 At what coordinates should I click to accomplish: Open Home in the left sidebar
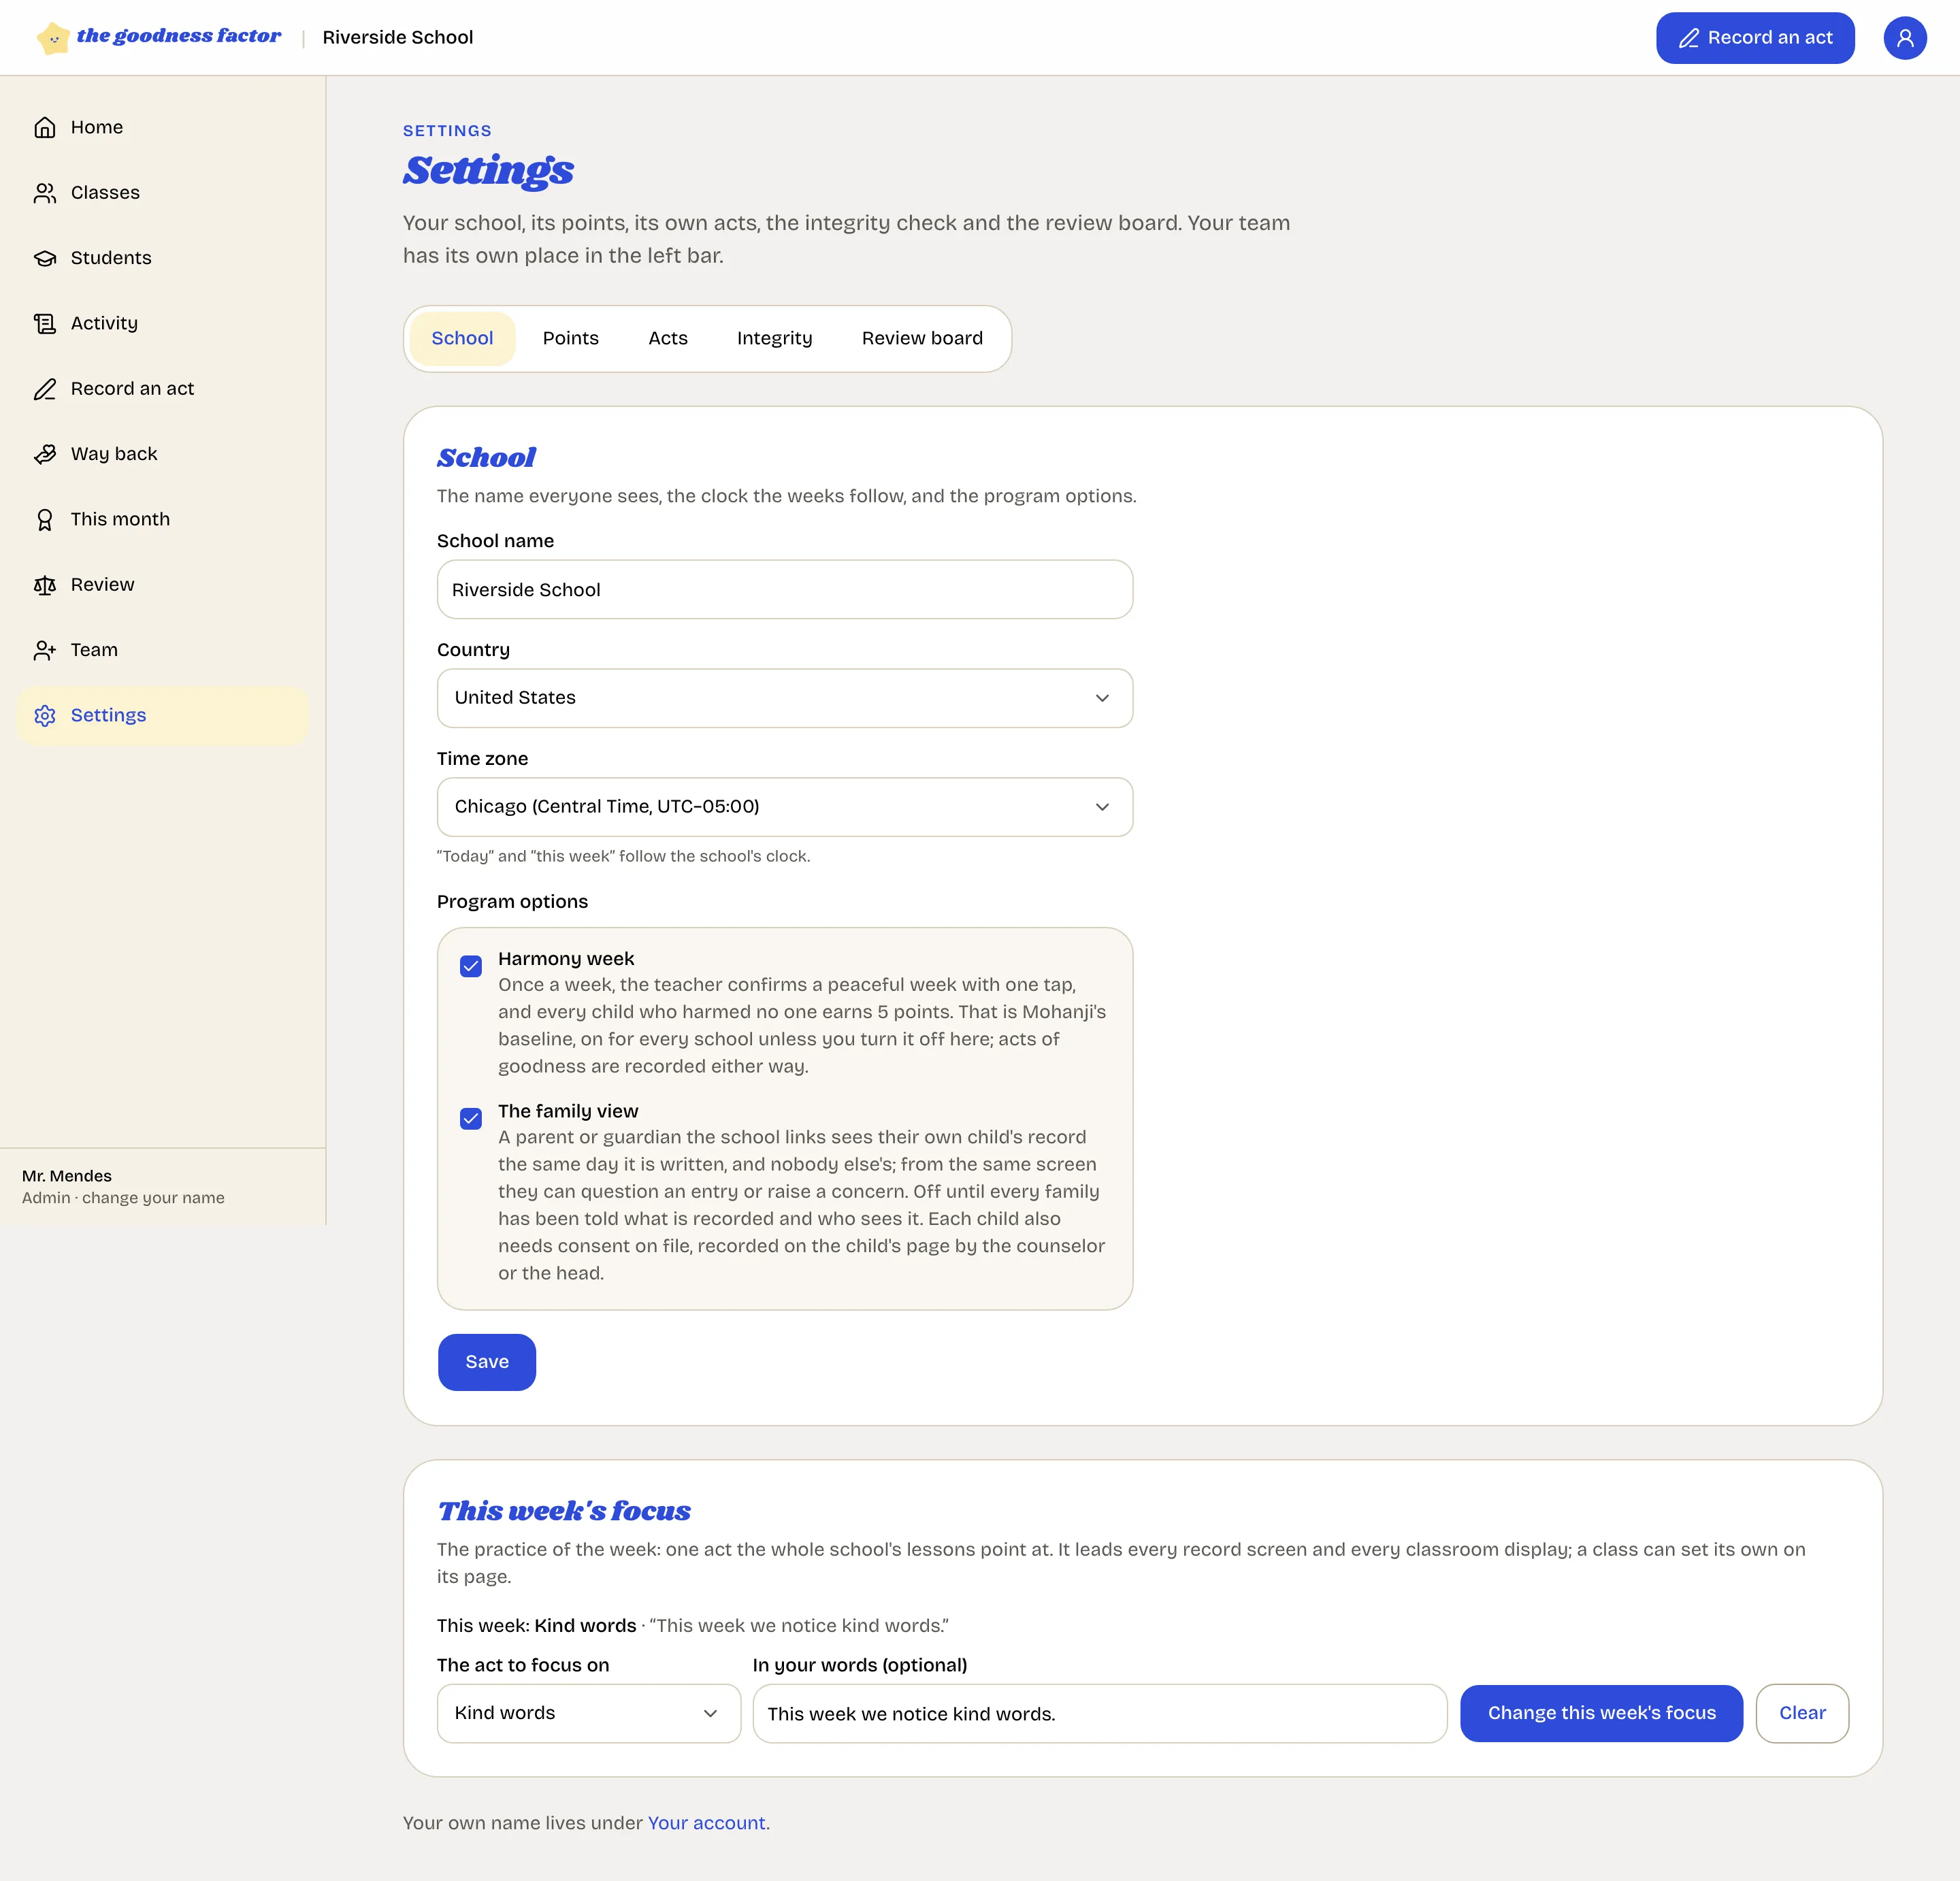[x=162, y=127]
